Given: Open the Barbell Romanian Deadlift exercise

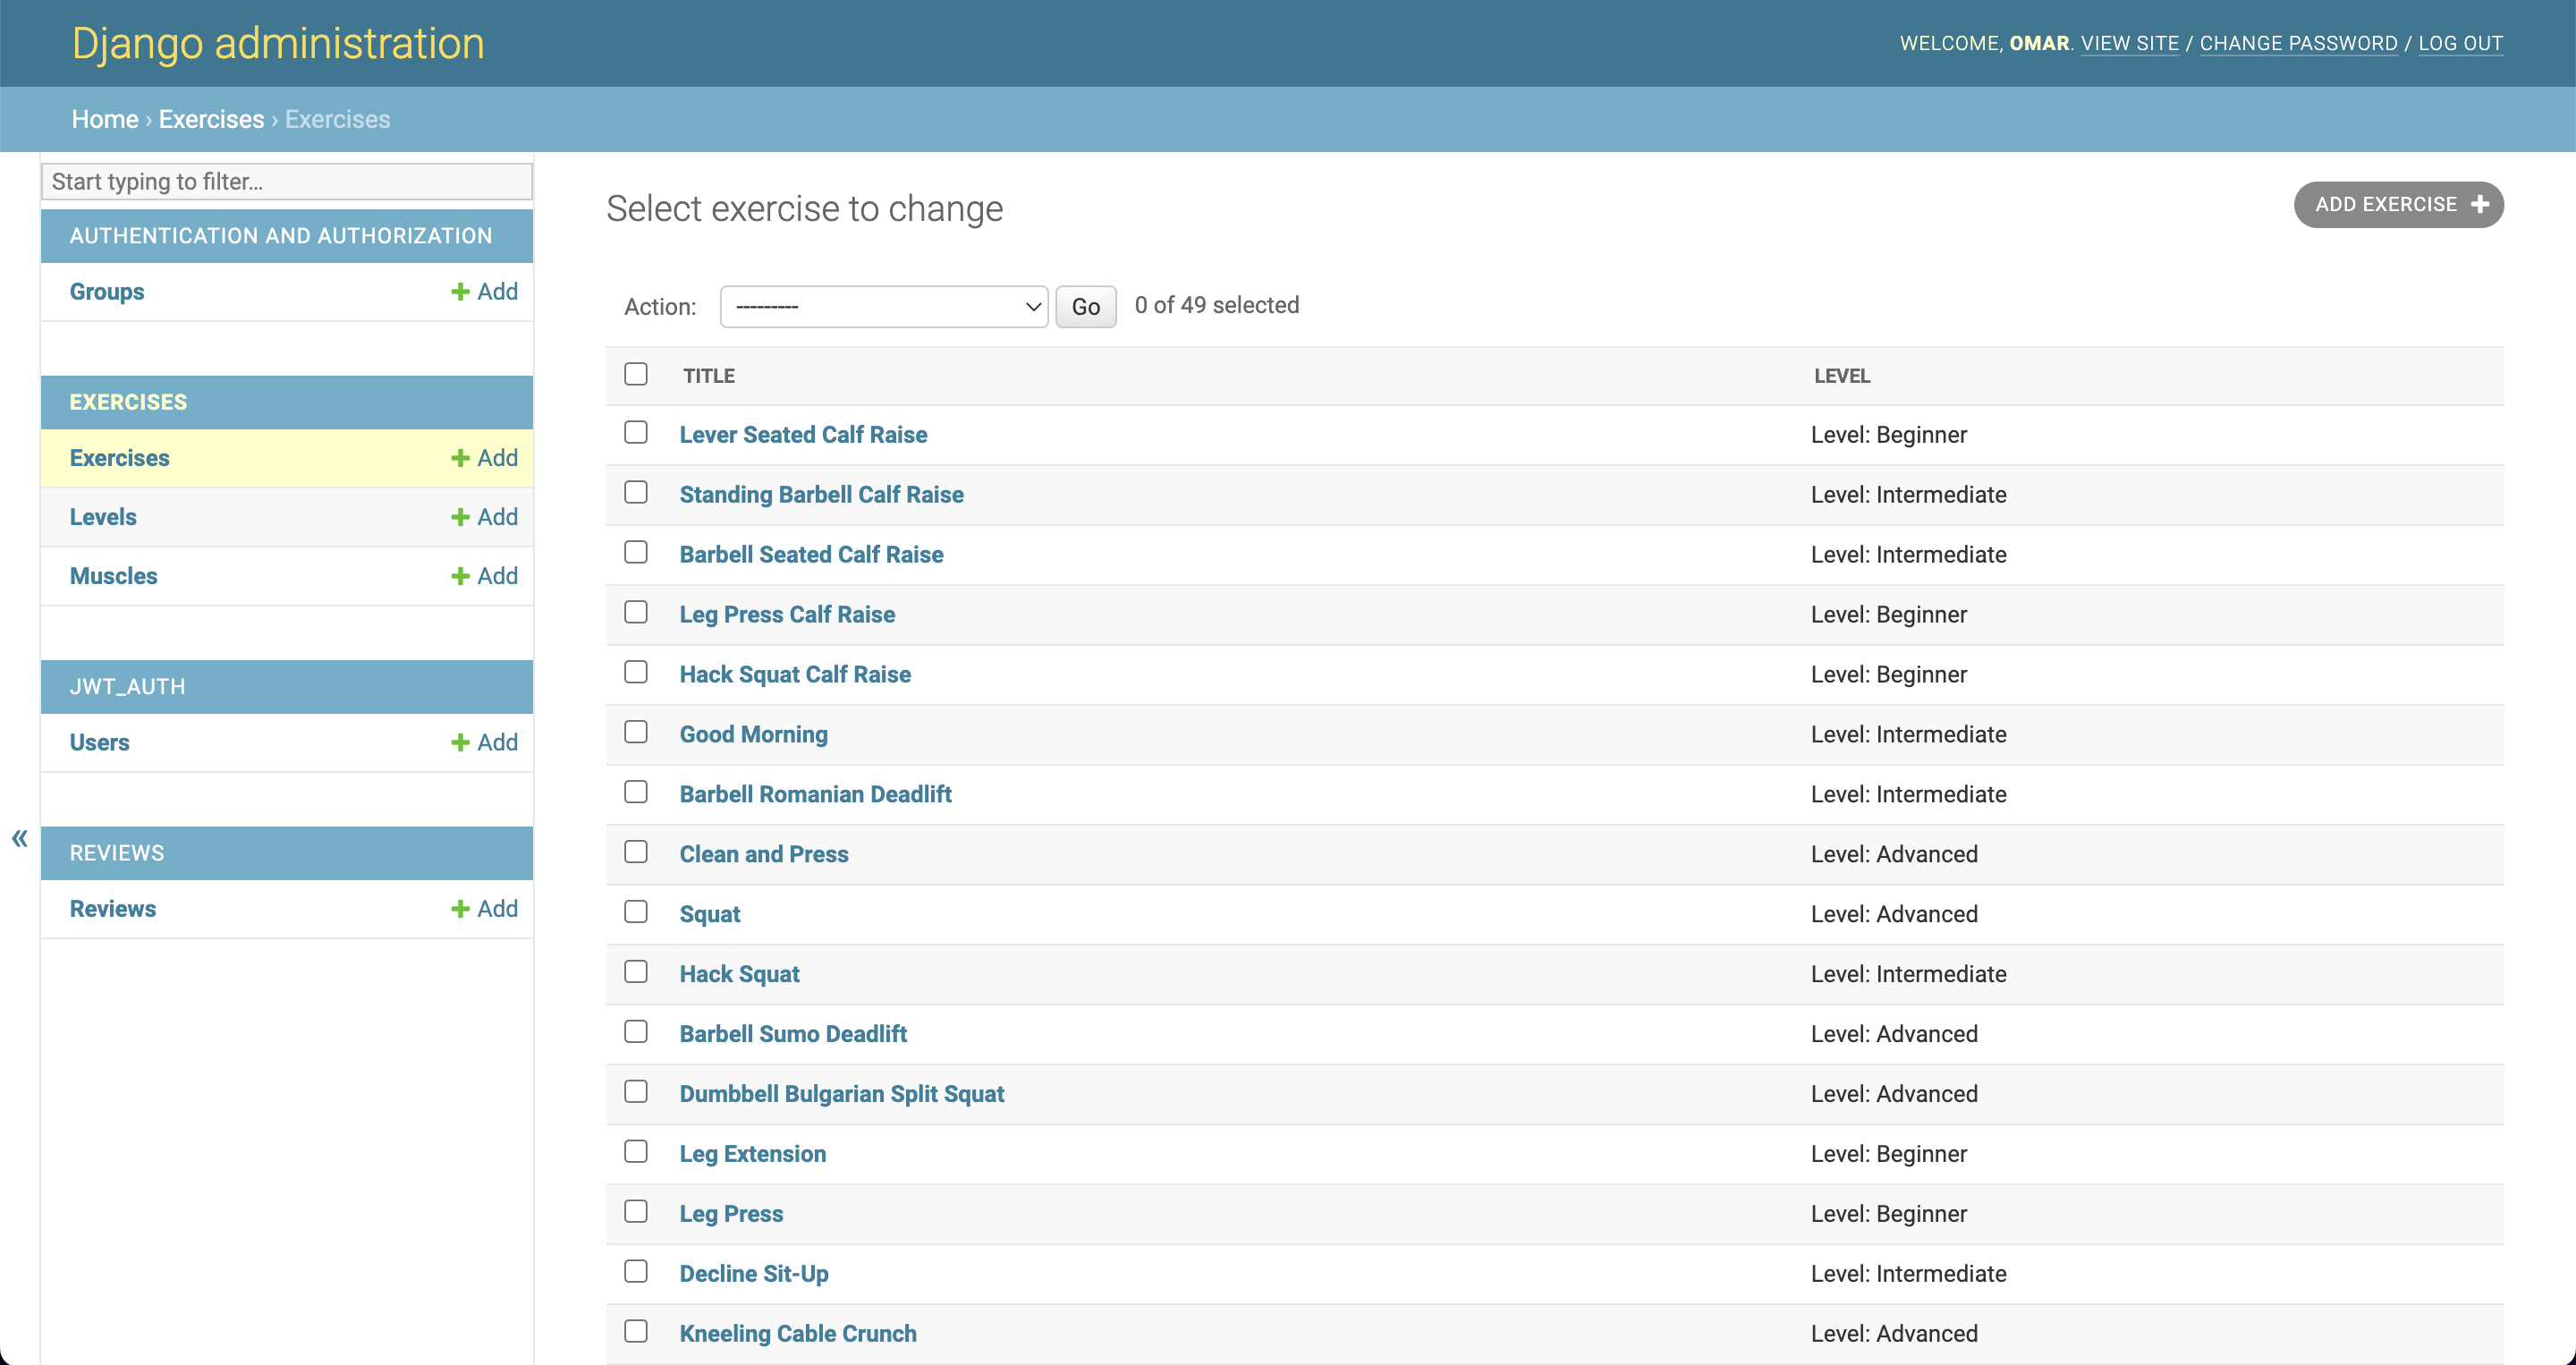Looking at the screenshot, I should coord(816,793).
